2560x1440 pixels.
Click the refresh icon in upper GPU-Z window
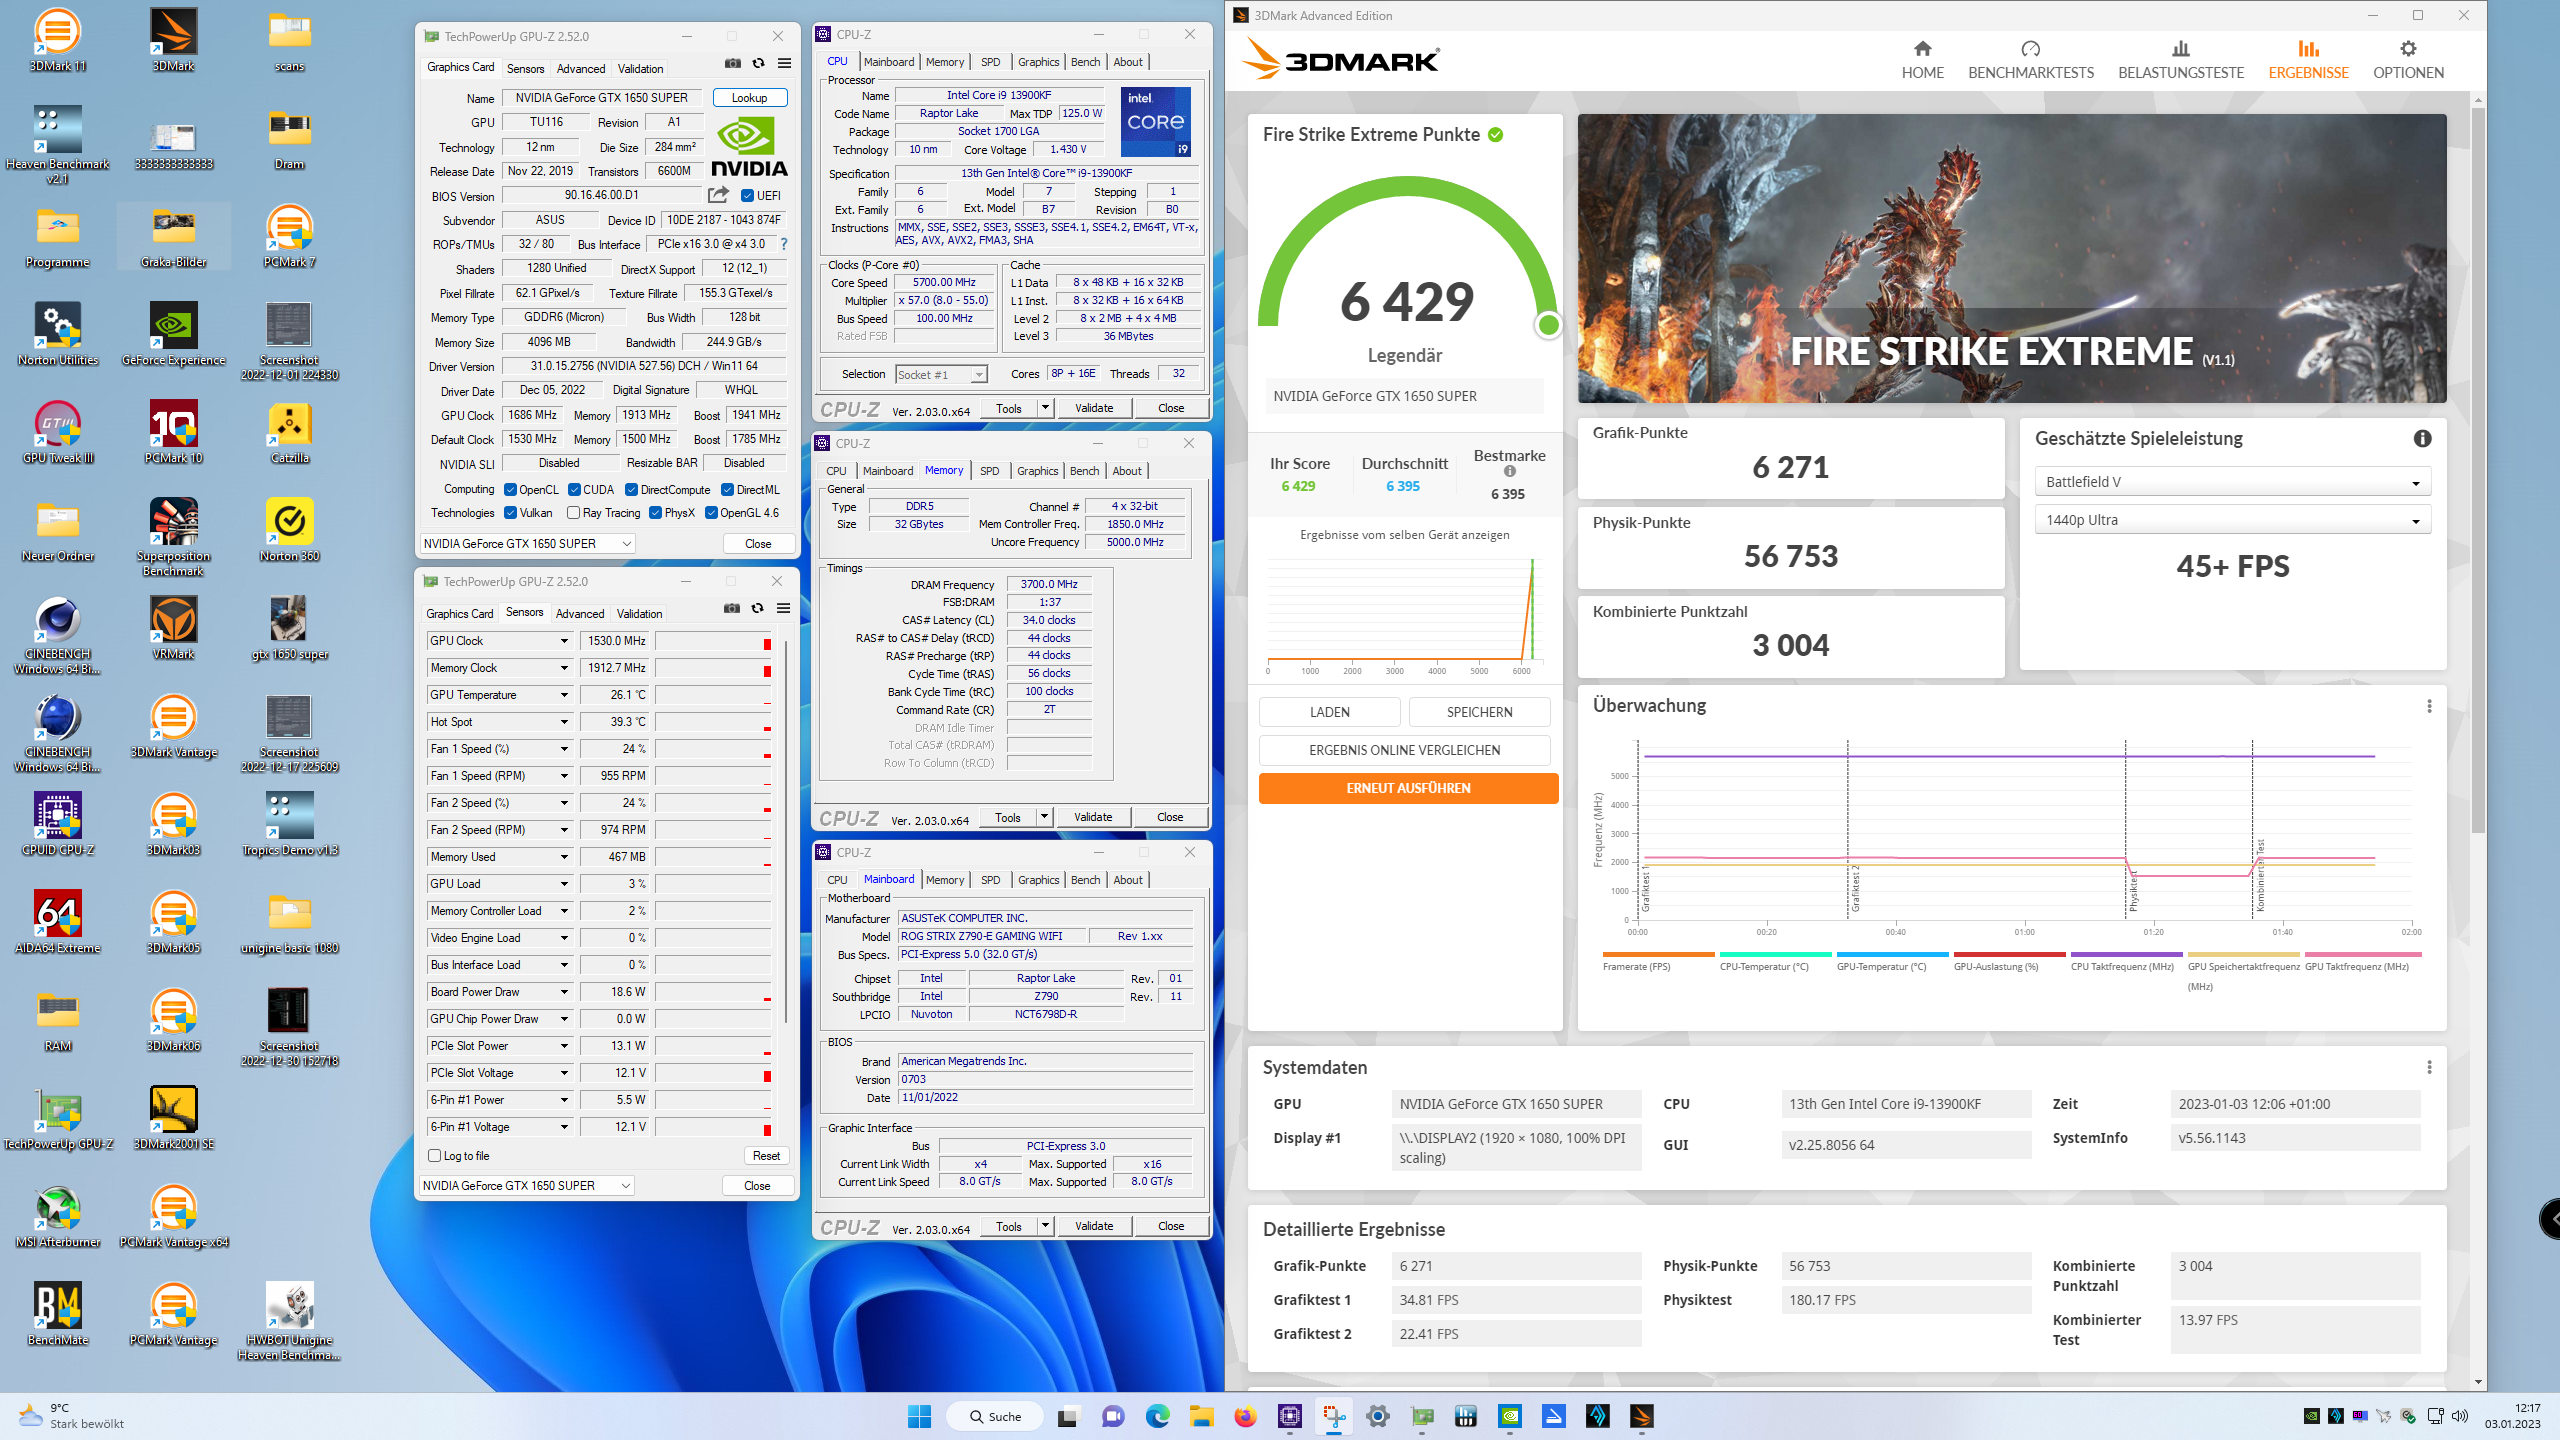coord(759,64)
